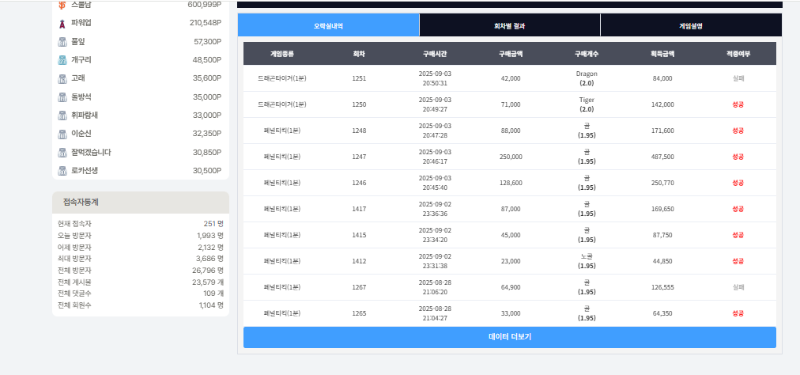Click the 오늘 방문자 1,993 명 statistic
This screenshot has width=800, height=375.
[140, 236]
